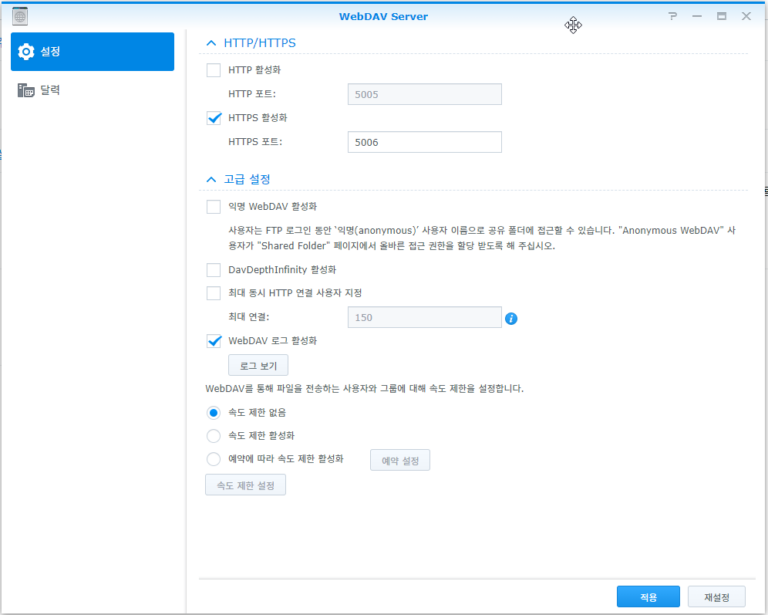
Task: Click the HTTPS 포트 input field
Action: click(x=424, y=142)
